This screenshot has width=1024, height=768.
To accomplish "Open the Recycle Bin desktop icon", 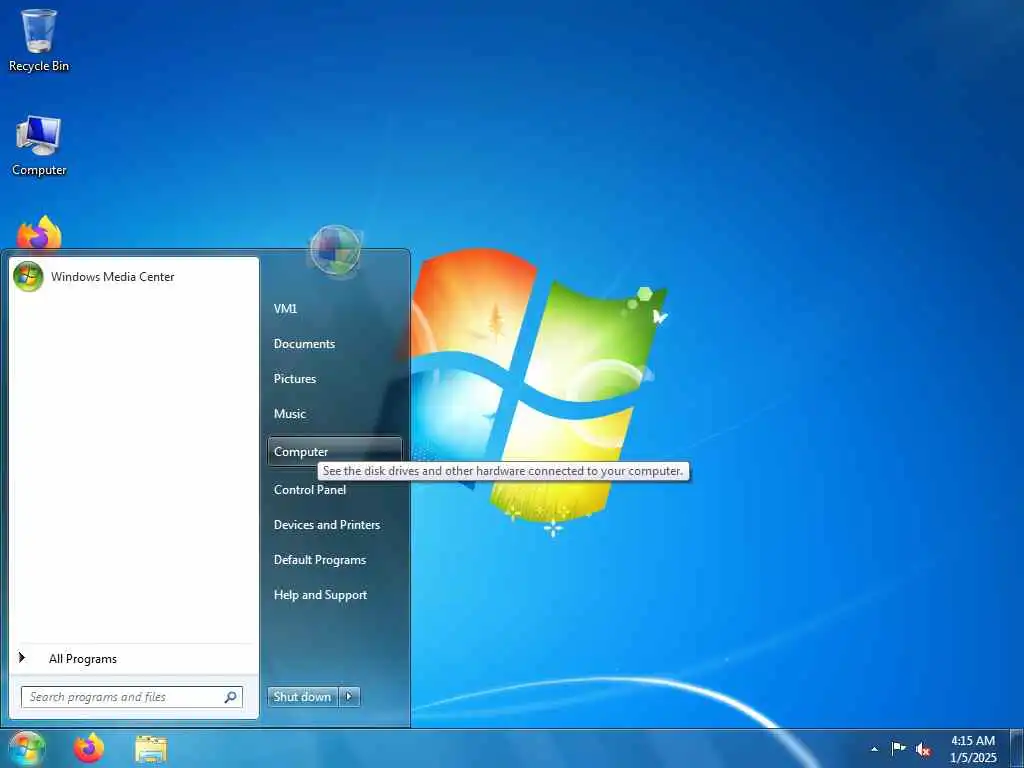I will (39, 40).
